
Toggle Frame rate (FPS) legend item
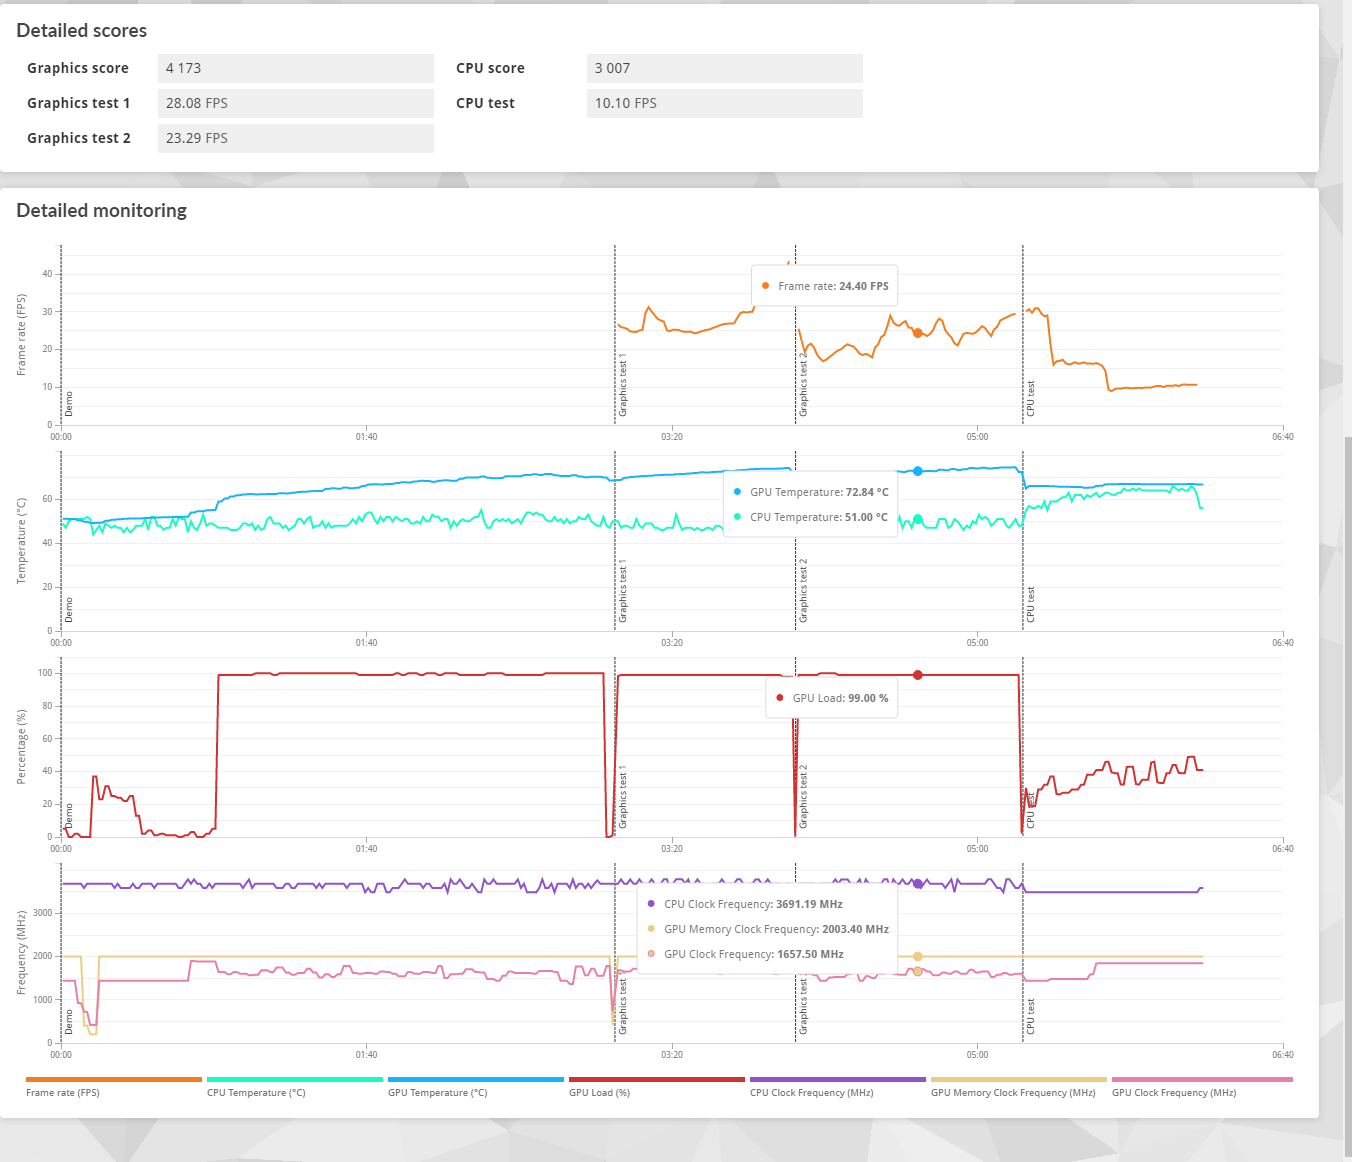point(113,1088)
